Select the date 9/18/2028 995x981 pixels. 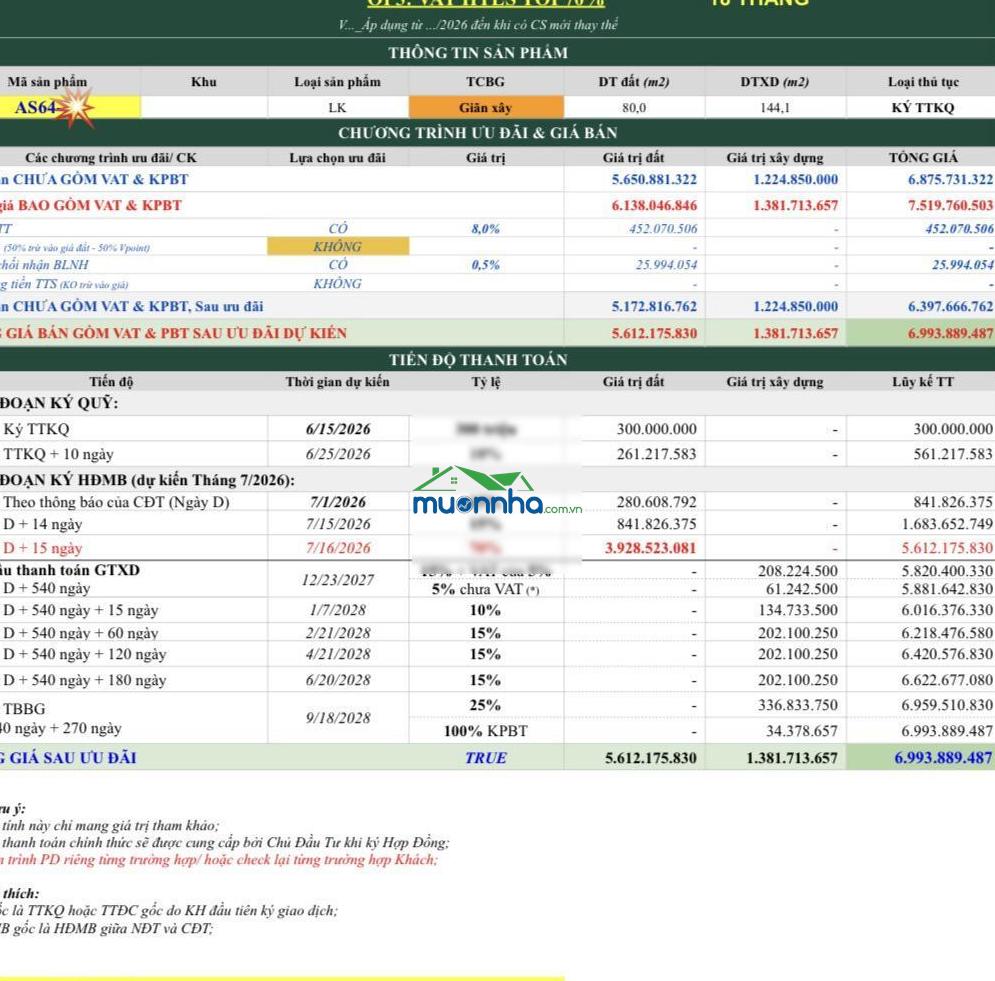pyautogui.click(x=338, y=718)
